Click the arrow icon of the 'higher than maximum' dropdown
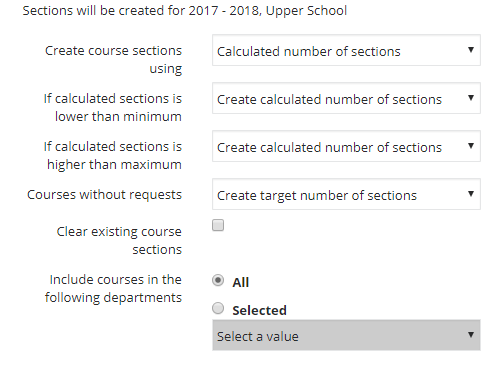This screenshot has width=497, height=367. [471, 146]
